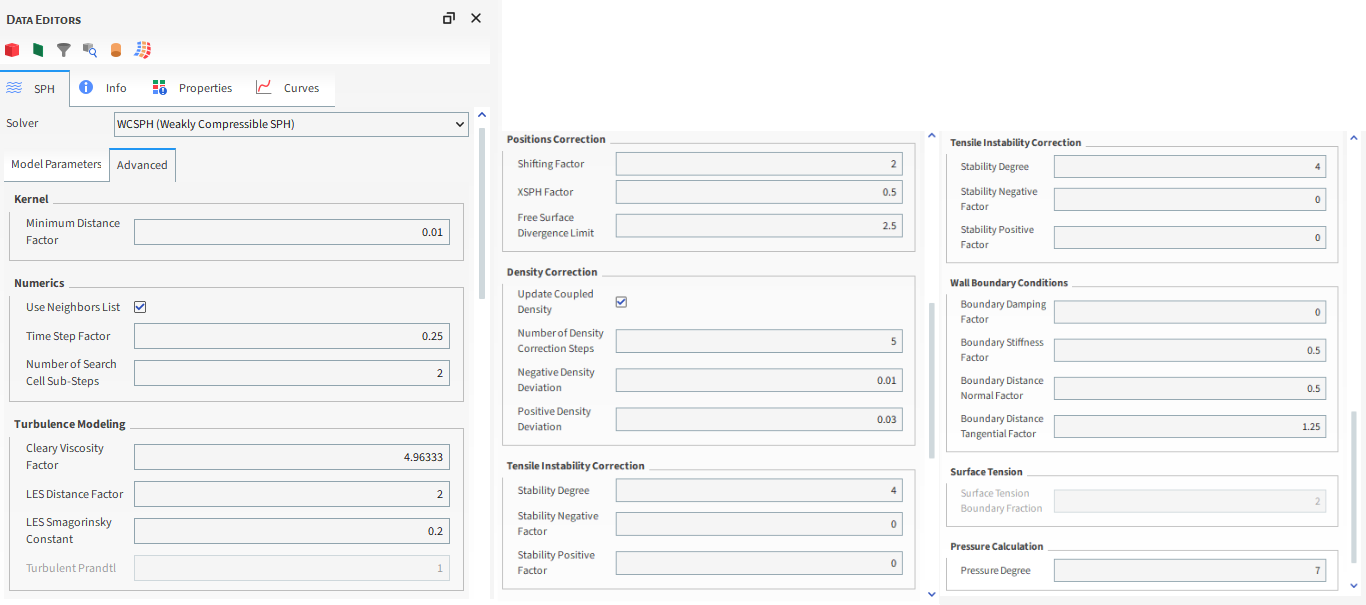Disable Update Coupled Density
1366x605 pixels.
621,301
